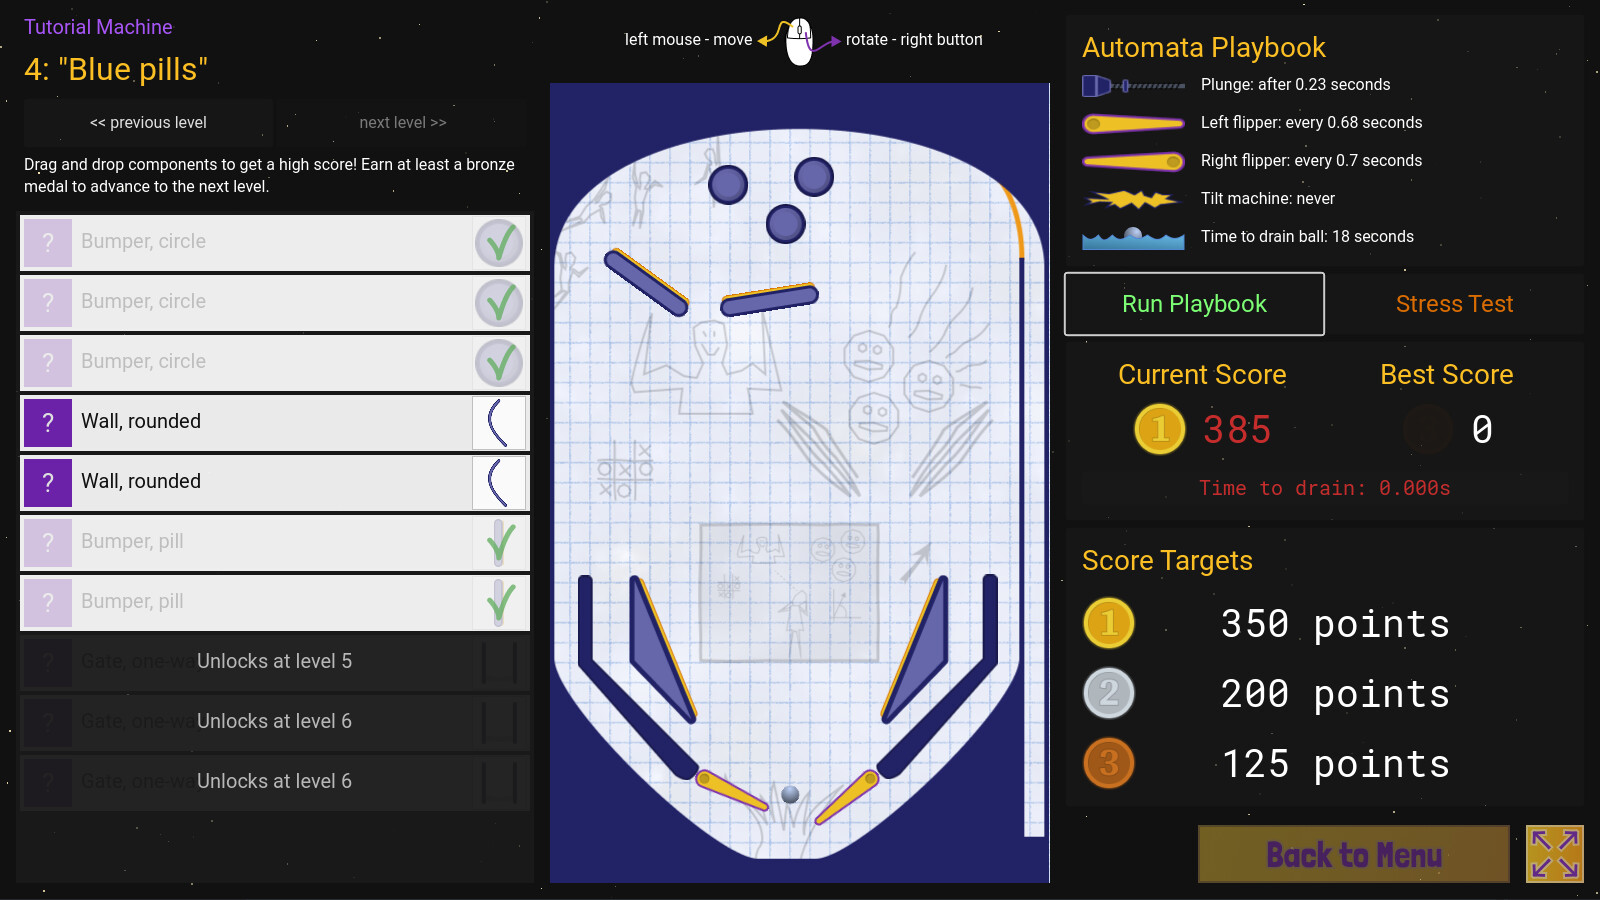This screenshot has width=1600, height=900.
Task: Toggle the checkmark on the first circle bumper
Action: coord(499,242)
